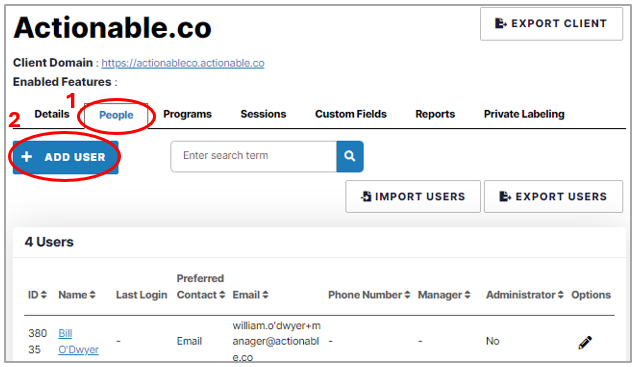Sort users by ID column arrows
The height and width of the screenshot is (367, 636).
coord(44,295)
